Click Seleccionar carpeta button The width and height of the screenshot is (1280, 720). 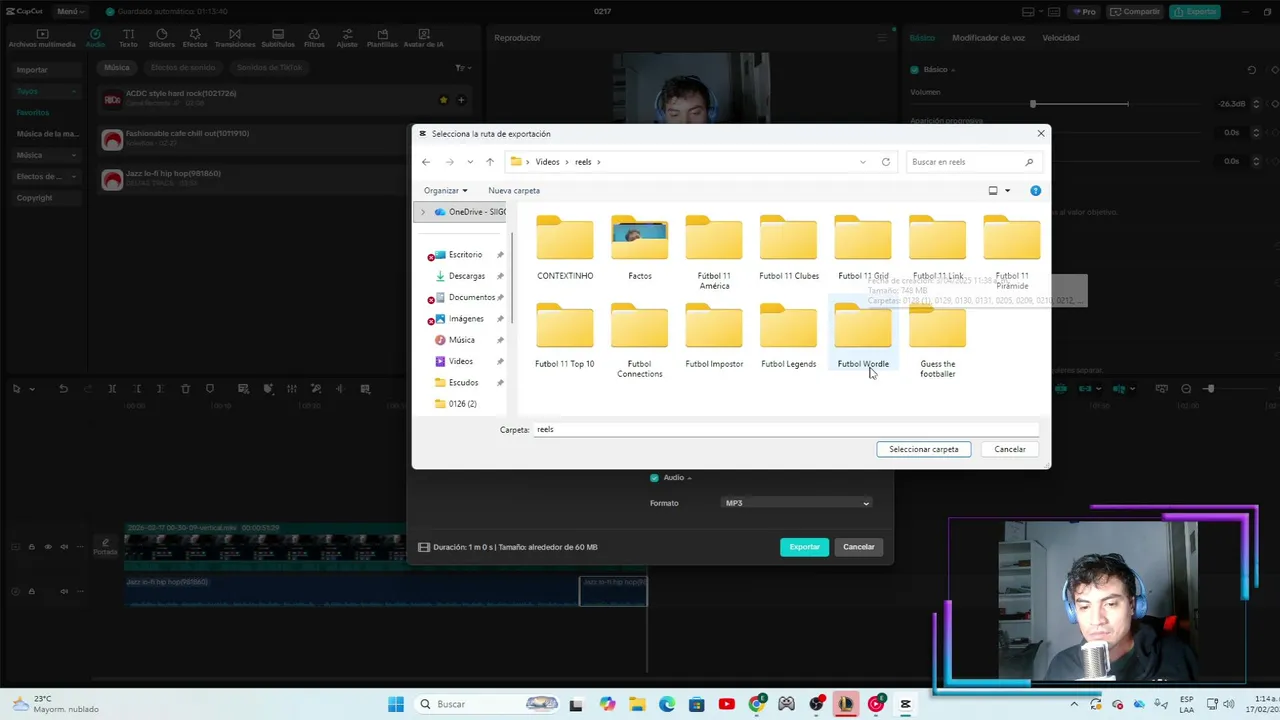924,449
